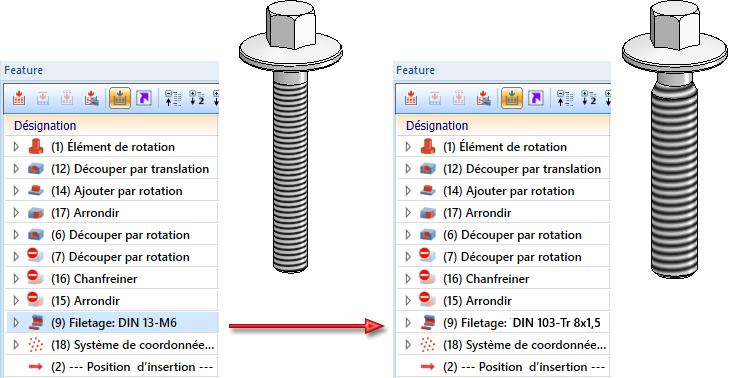The image size is (729, 378).
Task: Click the thread icon beside Filetage DIN 13-M6
Action: coord(36,322)
